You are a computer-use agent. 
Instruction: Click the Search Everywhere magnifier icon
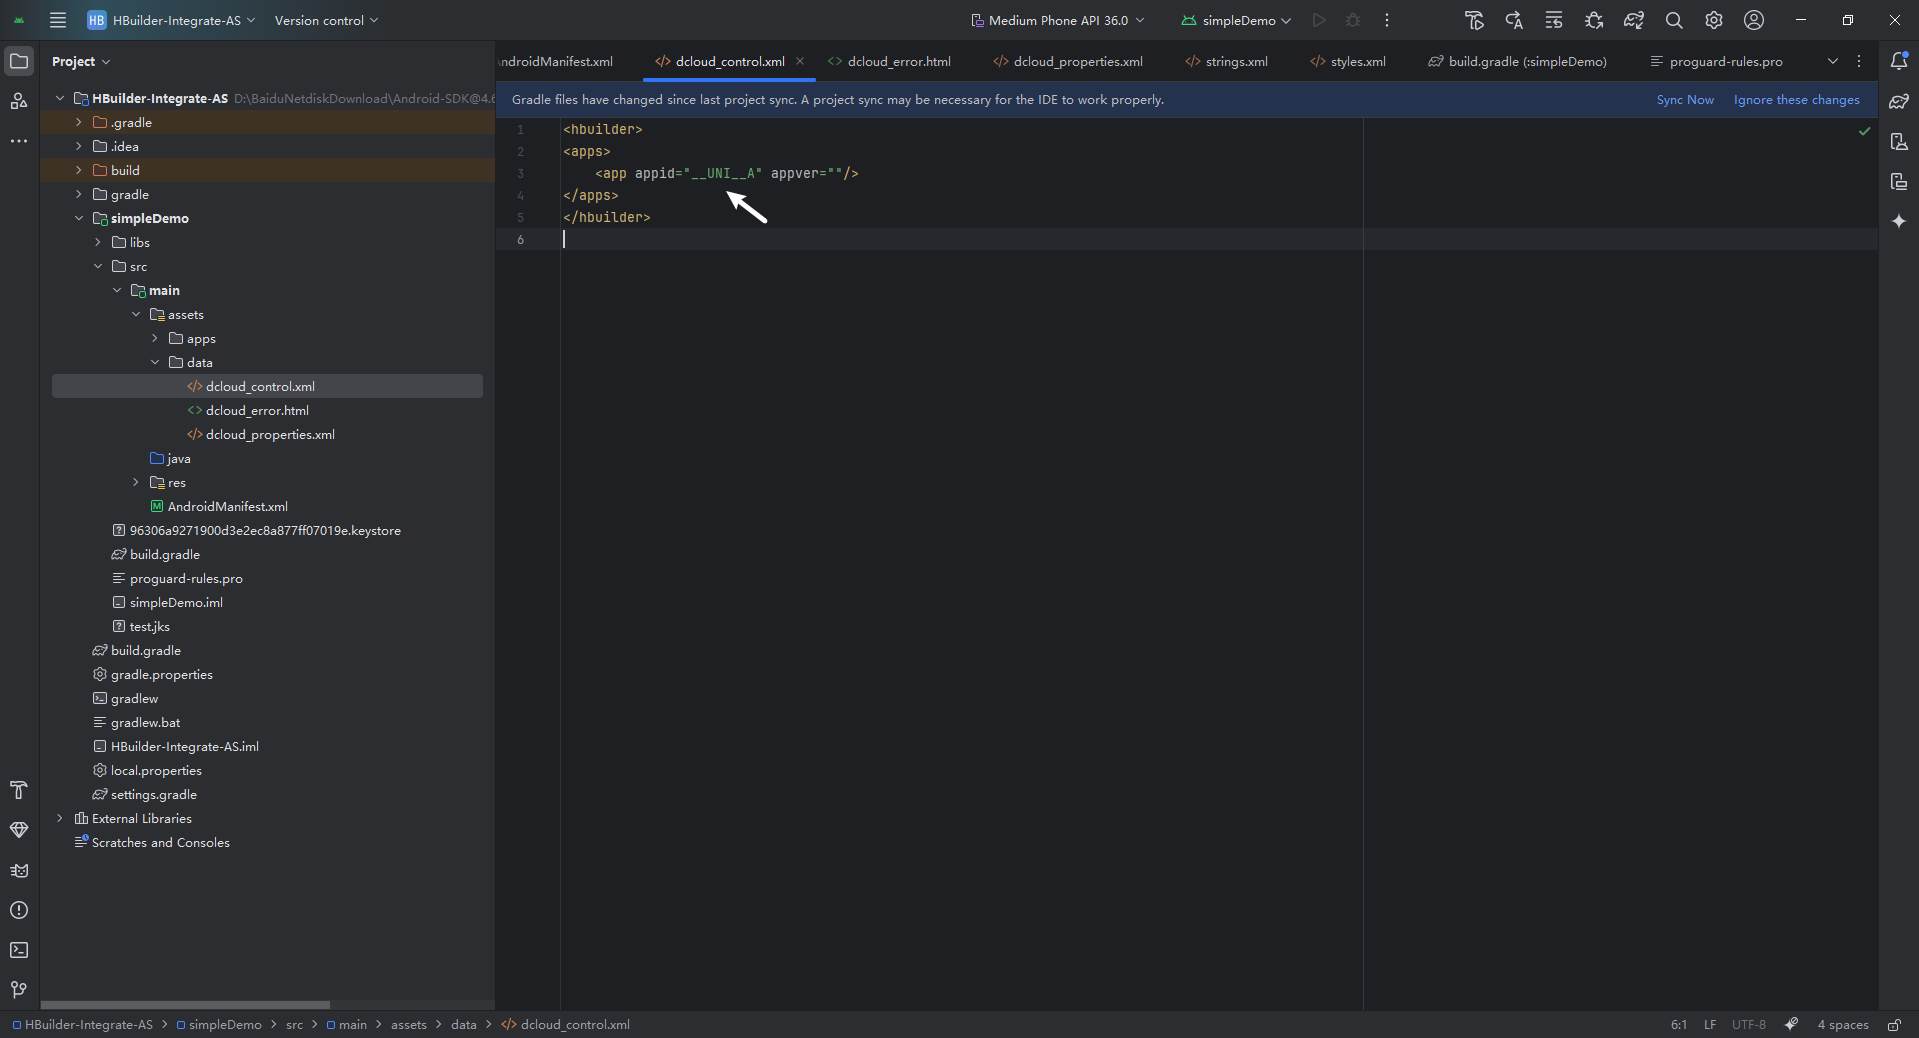tap(1673, 20)
